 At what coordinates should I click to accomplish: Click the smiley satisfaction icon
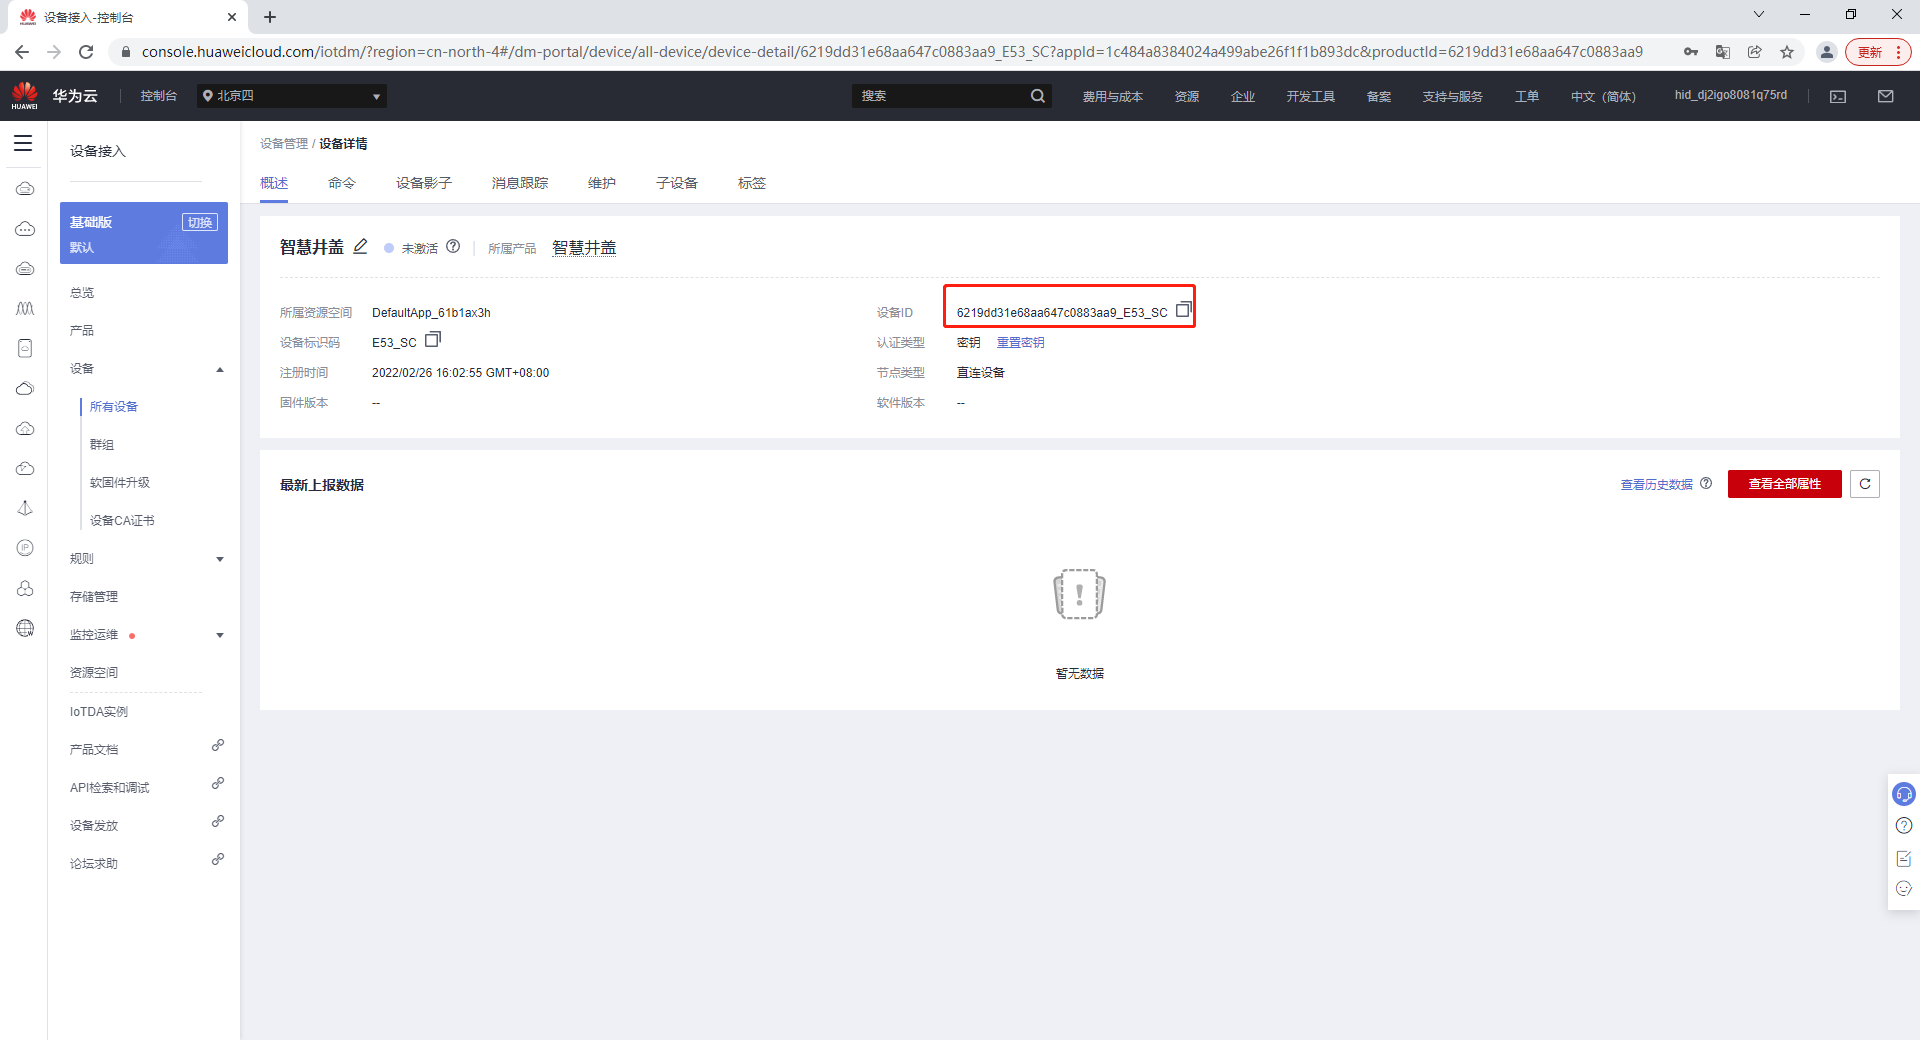1904,889
